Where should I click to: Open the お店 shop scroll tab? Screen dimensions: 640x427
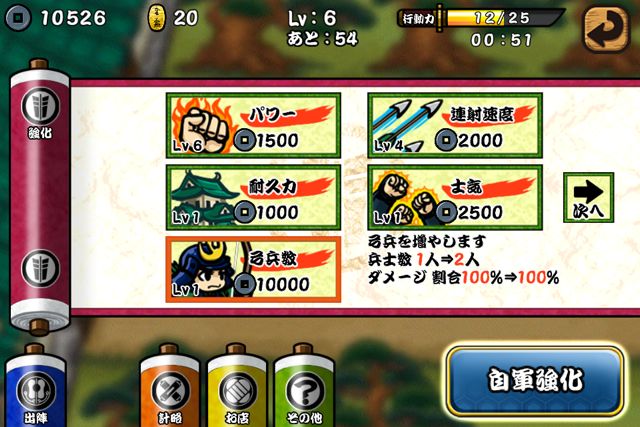237,388
